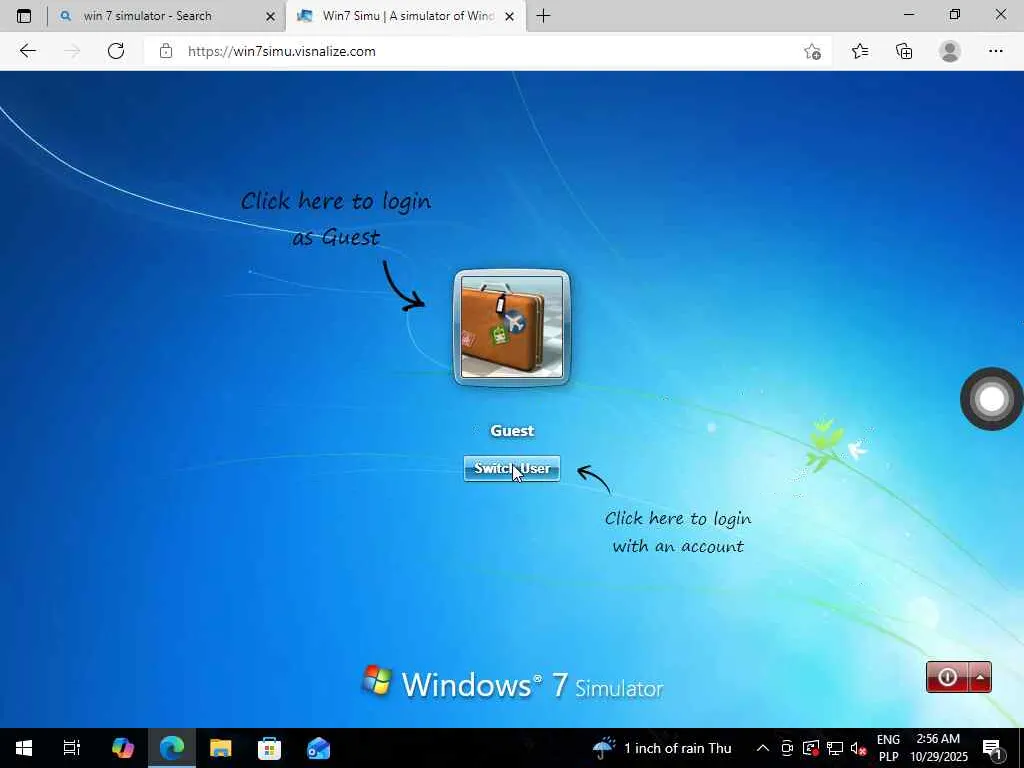The image size is (1024, 768).
Task: Open Task View on the taskbar
Action: 71,748
